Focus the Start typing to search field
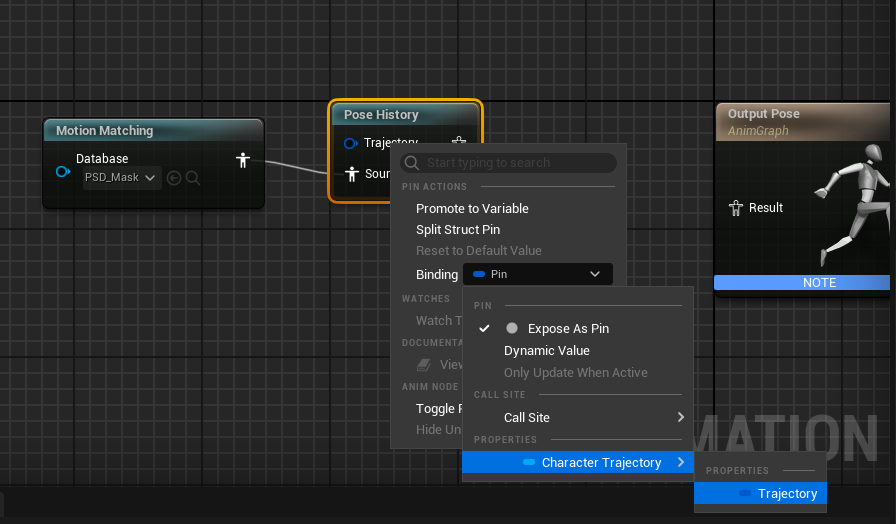 click(509, 163)
